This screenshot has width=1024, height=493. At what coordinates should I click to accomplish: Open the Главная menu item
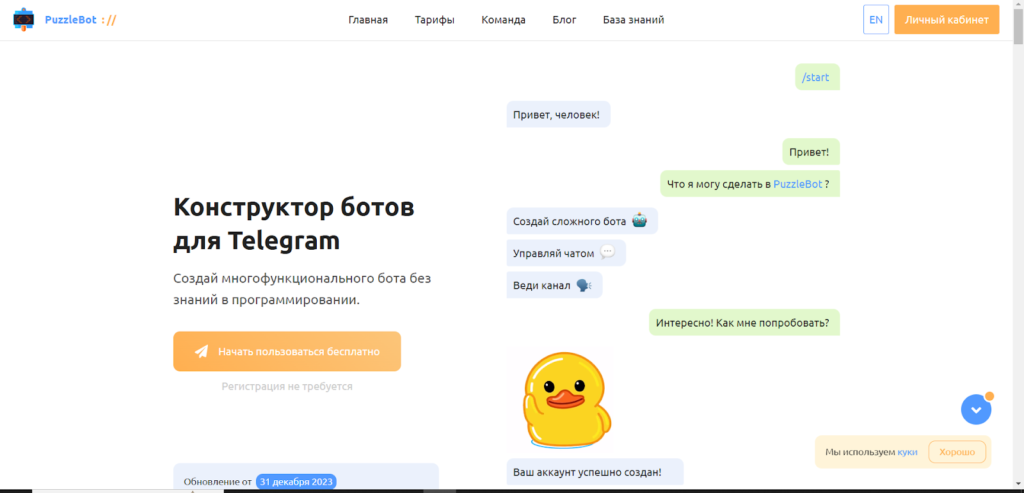click(x=368, y=20)
